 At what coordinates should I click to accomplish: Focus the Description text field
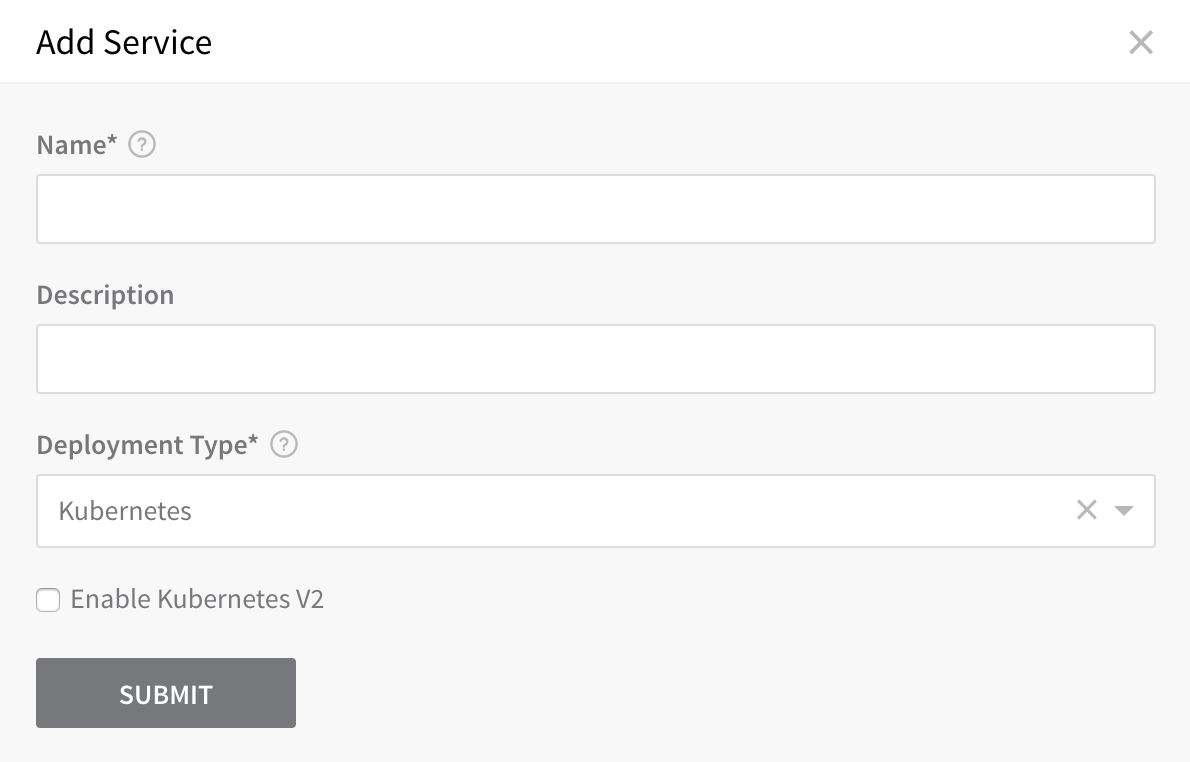596,359
